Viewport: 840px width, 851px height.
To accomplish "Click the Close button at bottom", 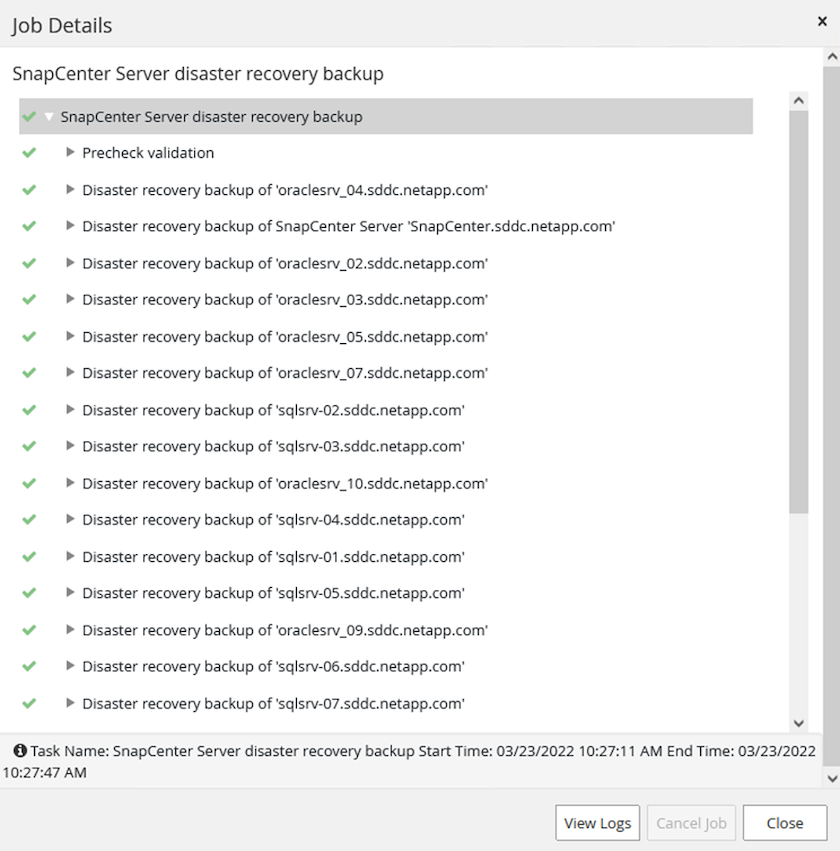I will pos(785,823).
